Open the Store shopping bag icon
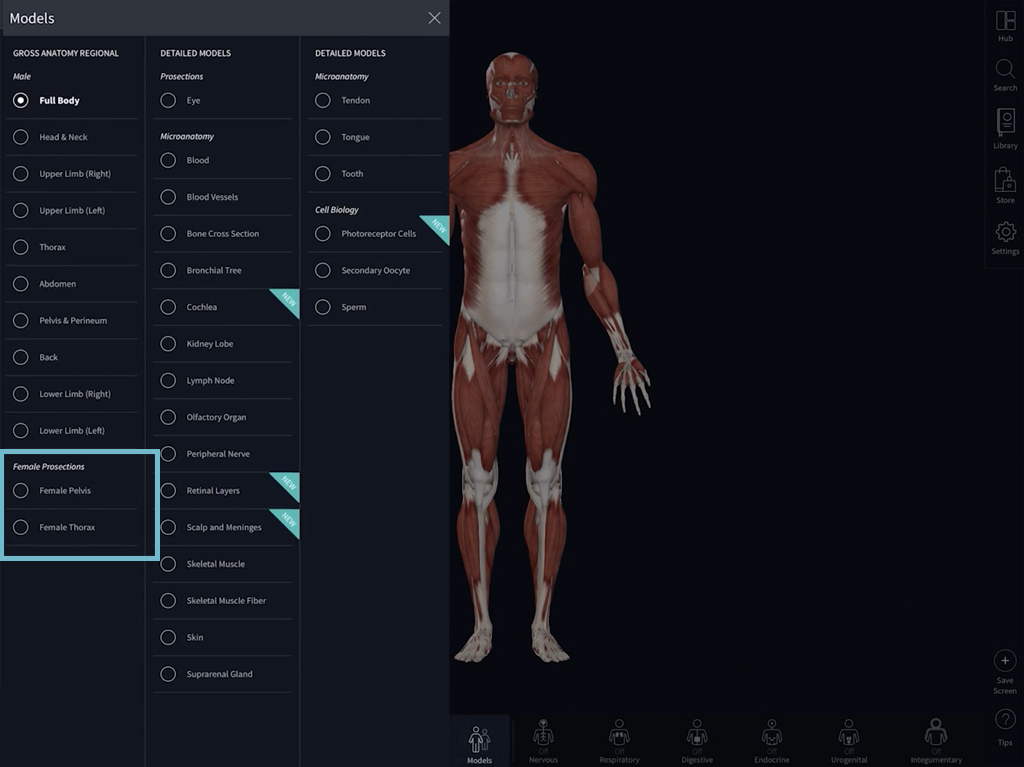1024x767 pixels. pyautogui.click(x=1005, y=180)
